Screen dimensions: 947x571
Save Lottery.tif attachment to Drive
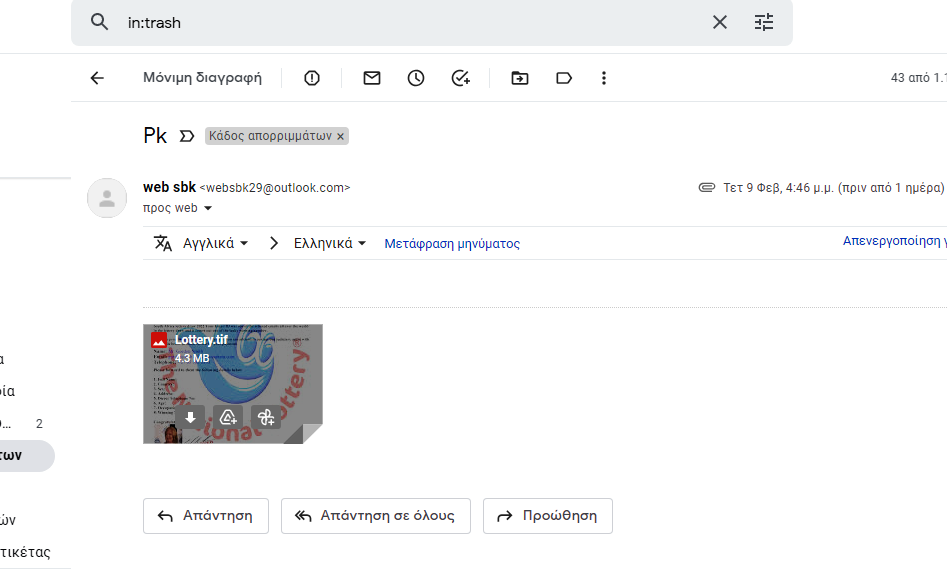228,417
